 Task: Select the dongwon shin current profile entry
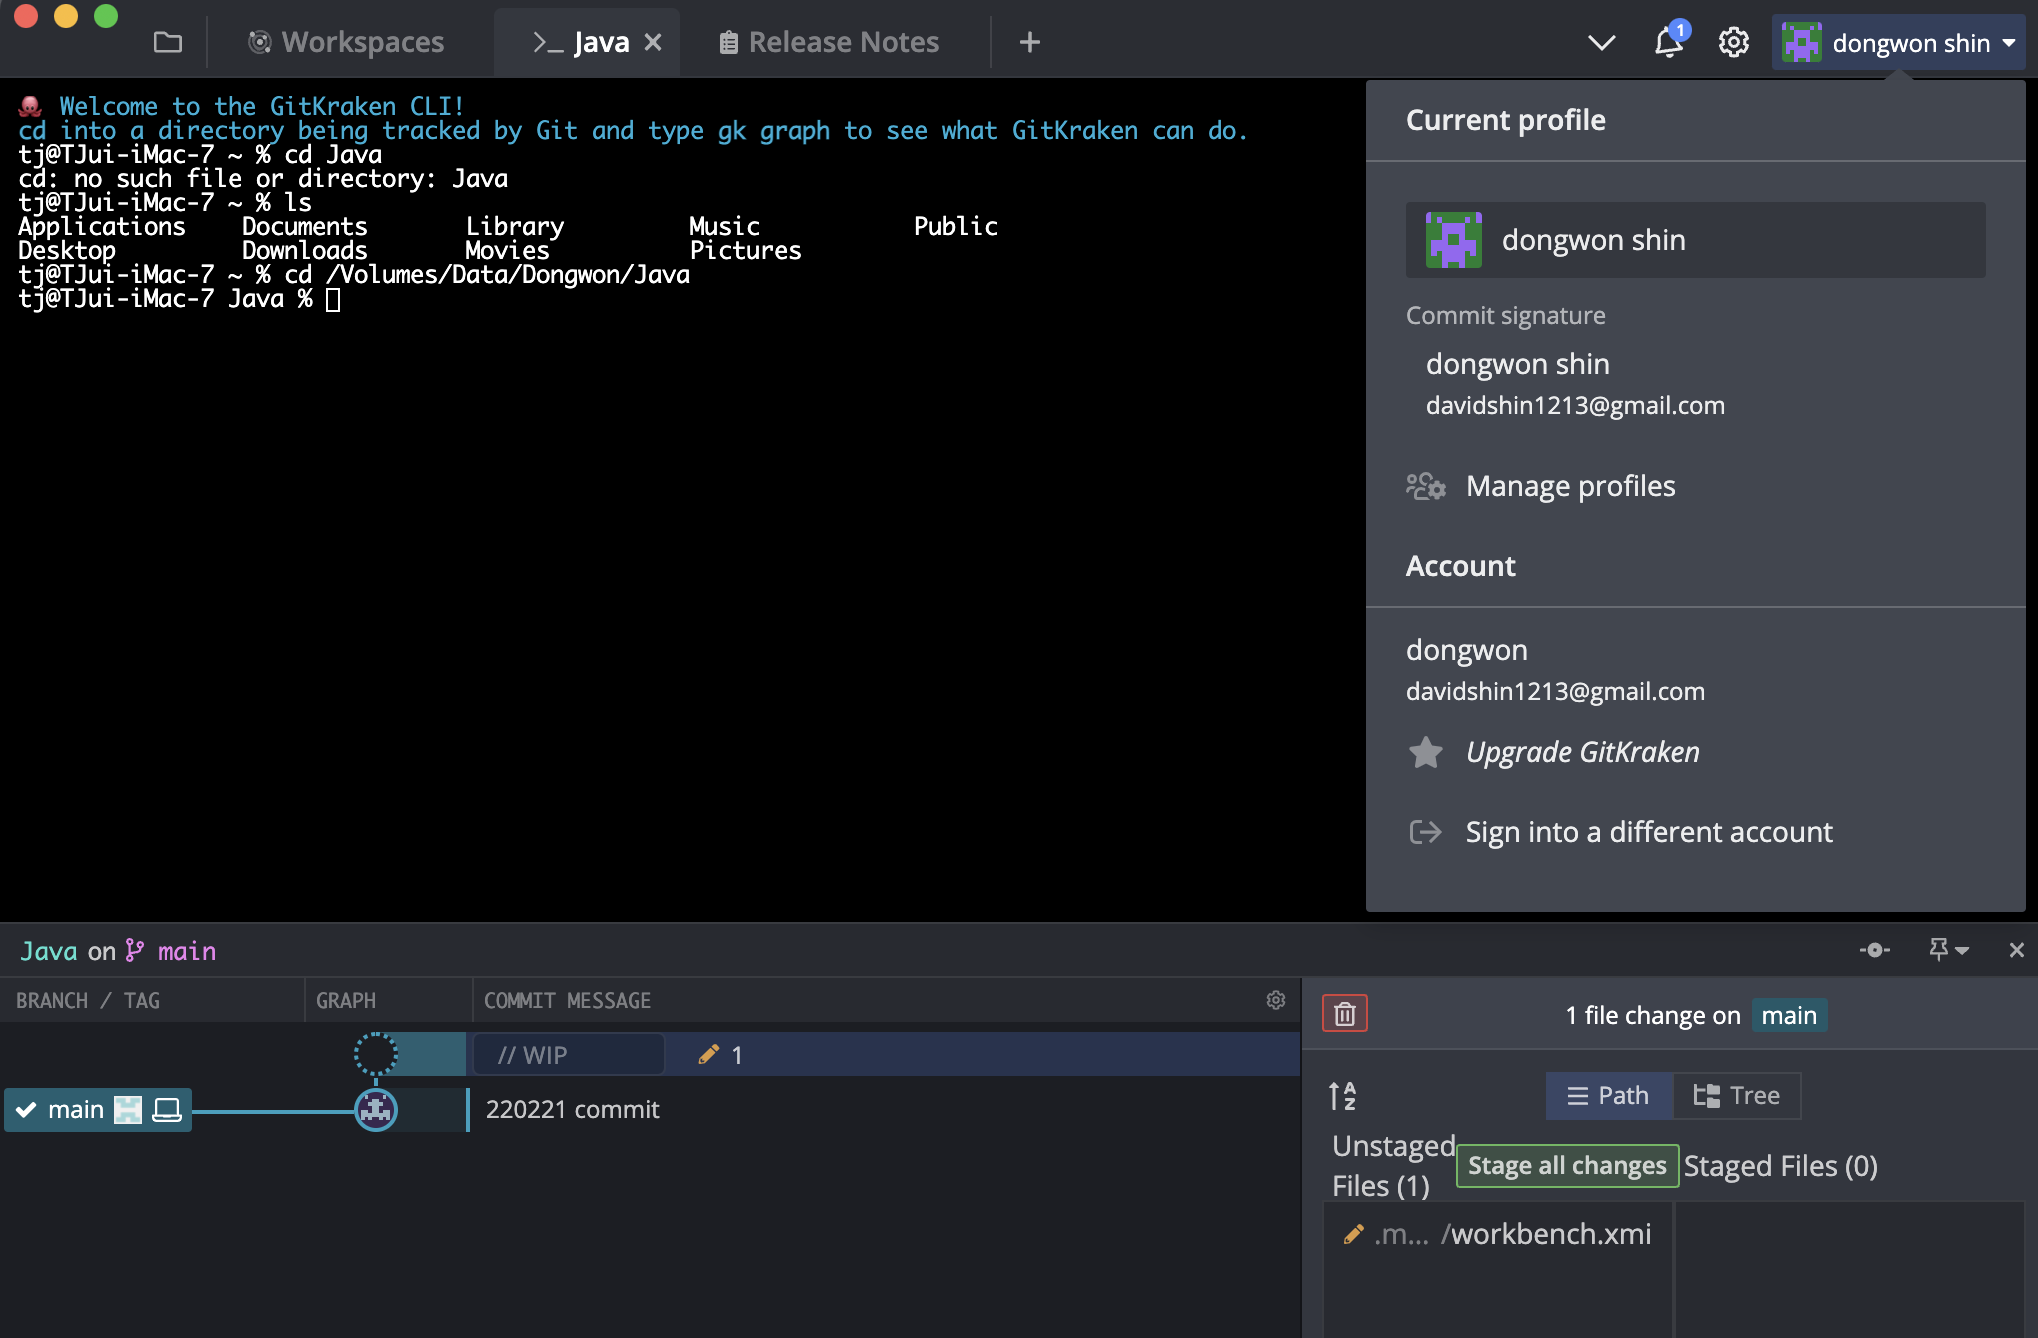pos(1696,240)
